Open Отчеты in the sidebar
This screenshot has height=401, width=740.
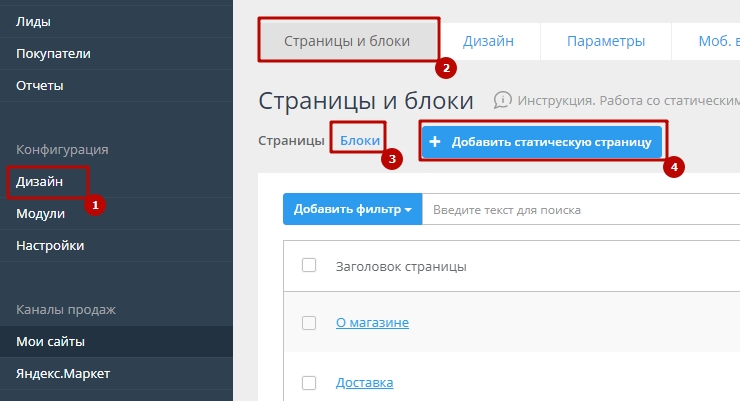pyautogui.click(x=40, y=86)
